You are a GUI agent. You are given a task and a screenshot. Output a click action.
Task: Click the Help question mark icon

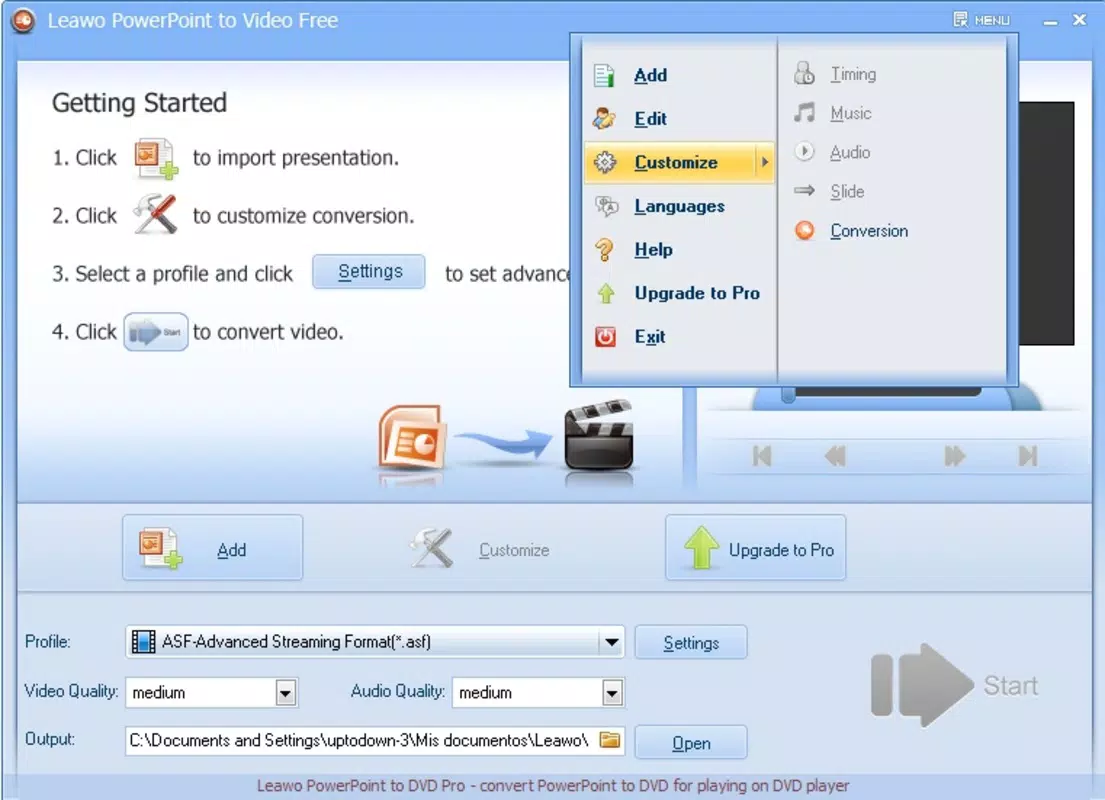(x=604, y=250)
